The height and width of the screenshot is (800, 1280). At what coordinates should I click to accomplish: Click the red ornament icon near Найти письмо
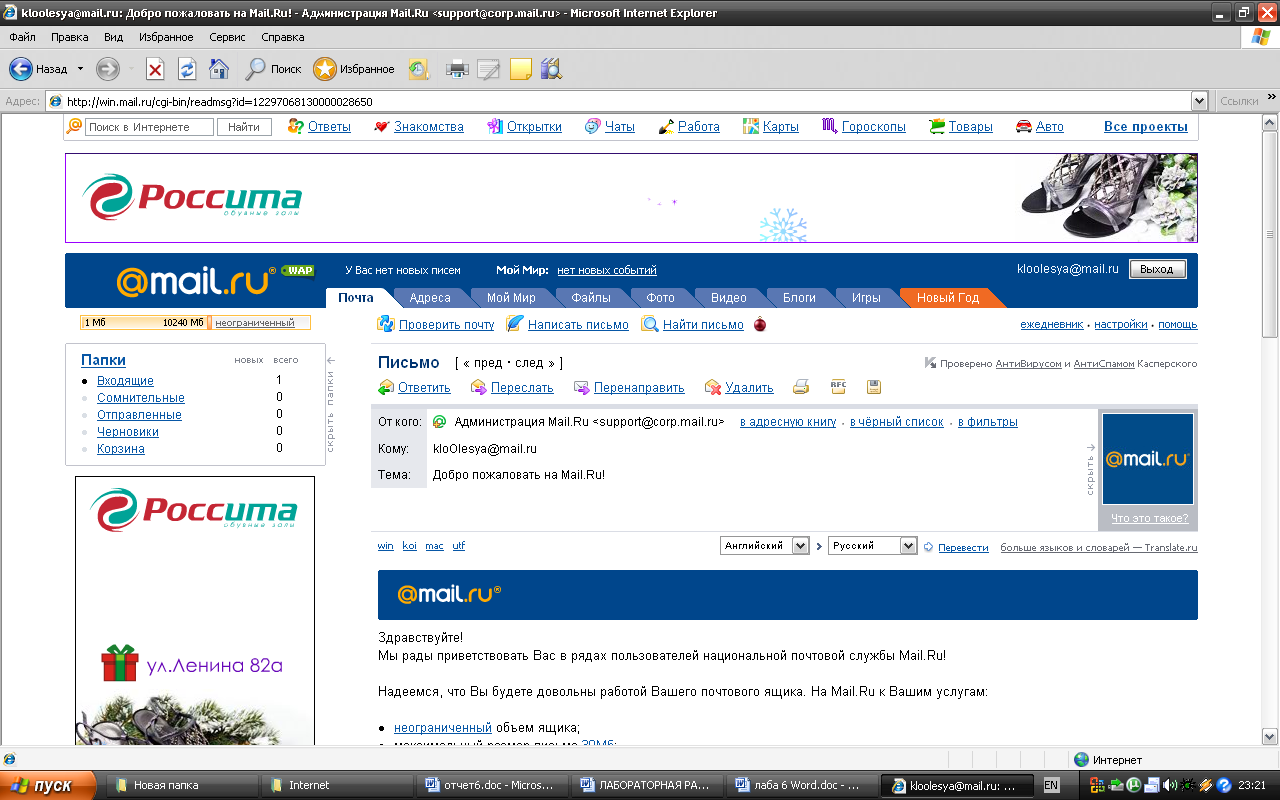pyautogui.click(x=760, y=324)
